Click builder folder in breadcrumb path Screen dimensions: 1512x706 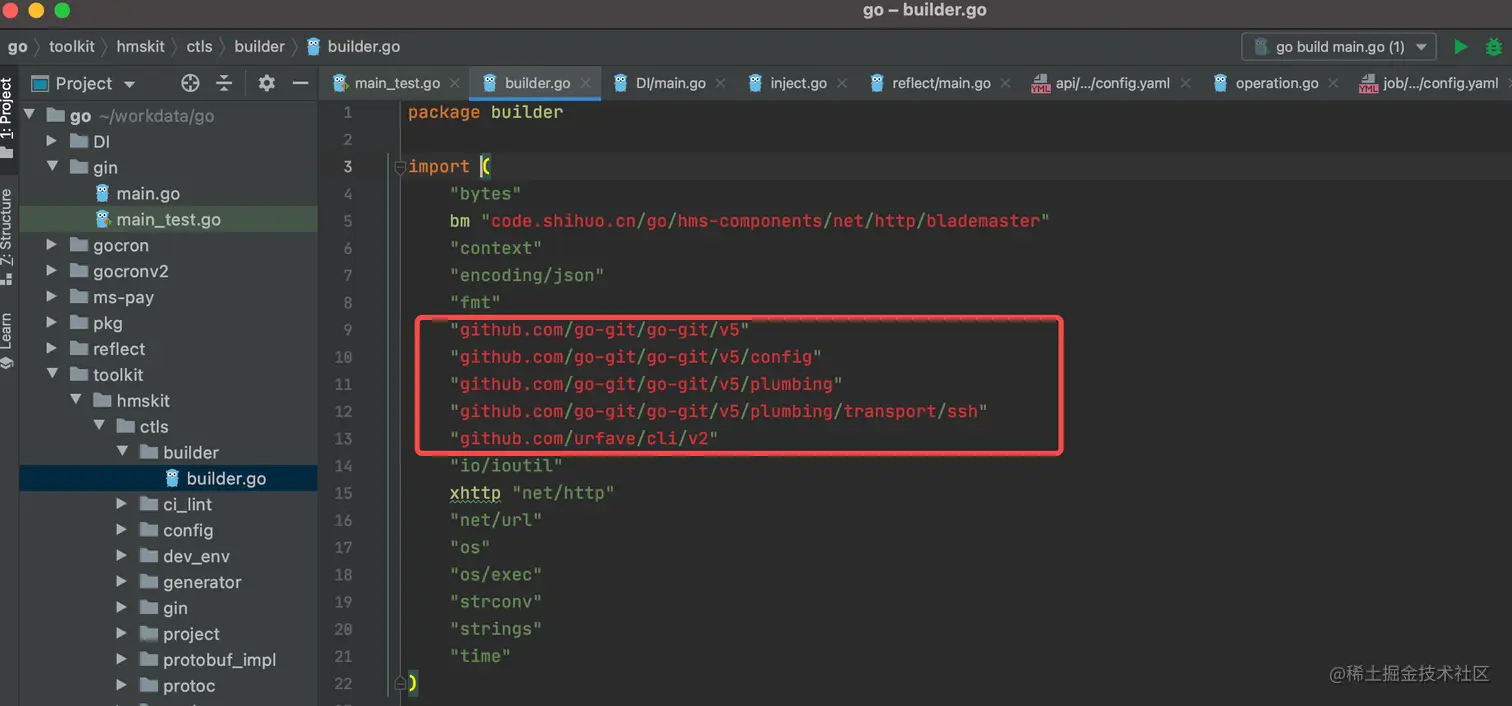pyautogui.click(x=259, y=47)
